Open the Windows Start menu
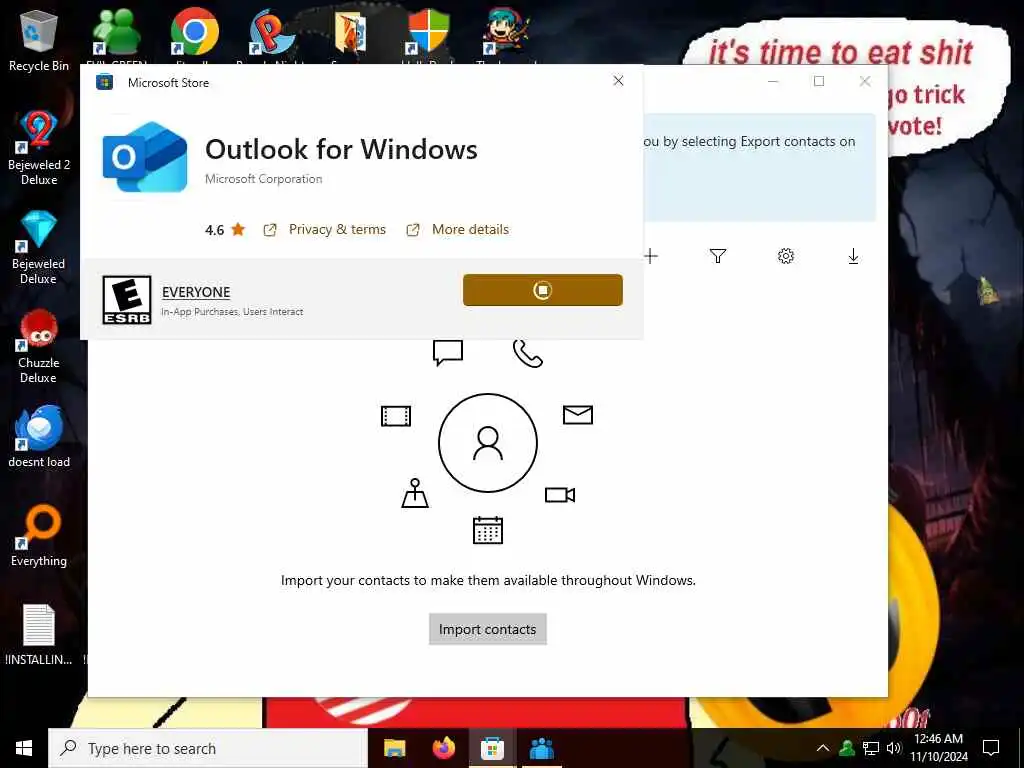Viewport: 1024px width, 768px height. tap(24, 748)
